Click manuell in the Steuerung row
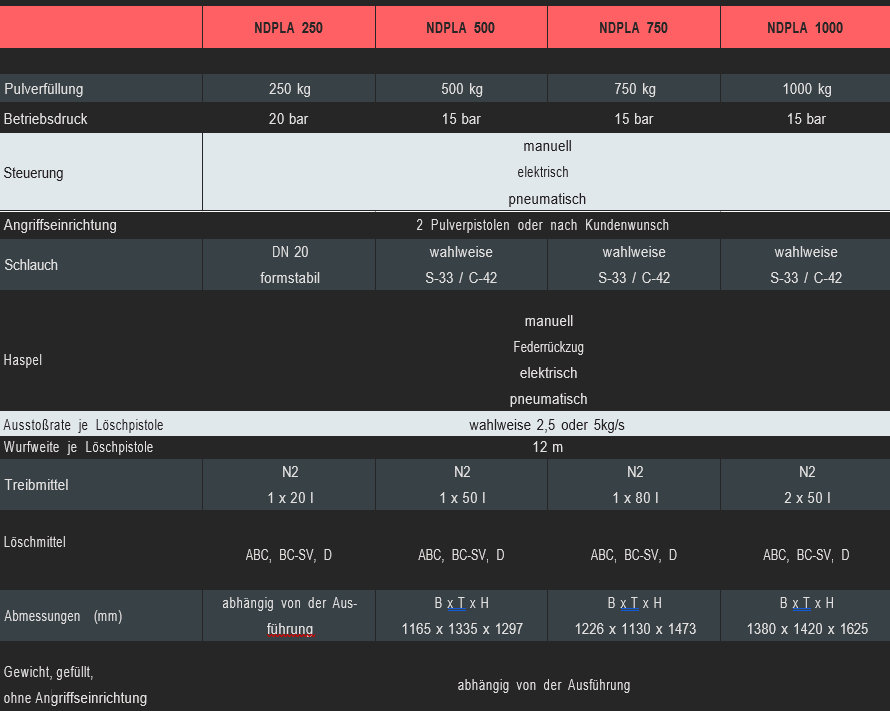This screenshot has height=711, width=890. [547, 146]
